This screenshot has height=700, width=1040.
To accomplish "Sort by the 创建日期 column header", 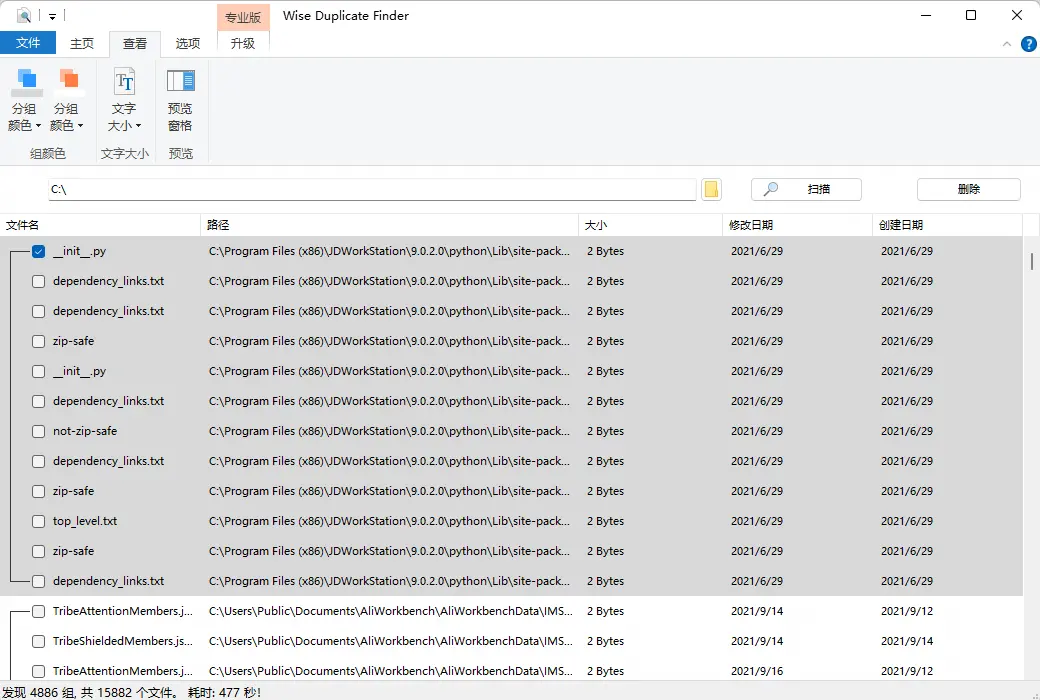I will click(x=947, y=225).
